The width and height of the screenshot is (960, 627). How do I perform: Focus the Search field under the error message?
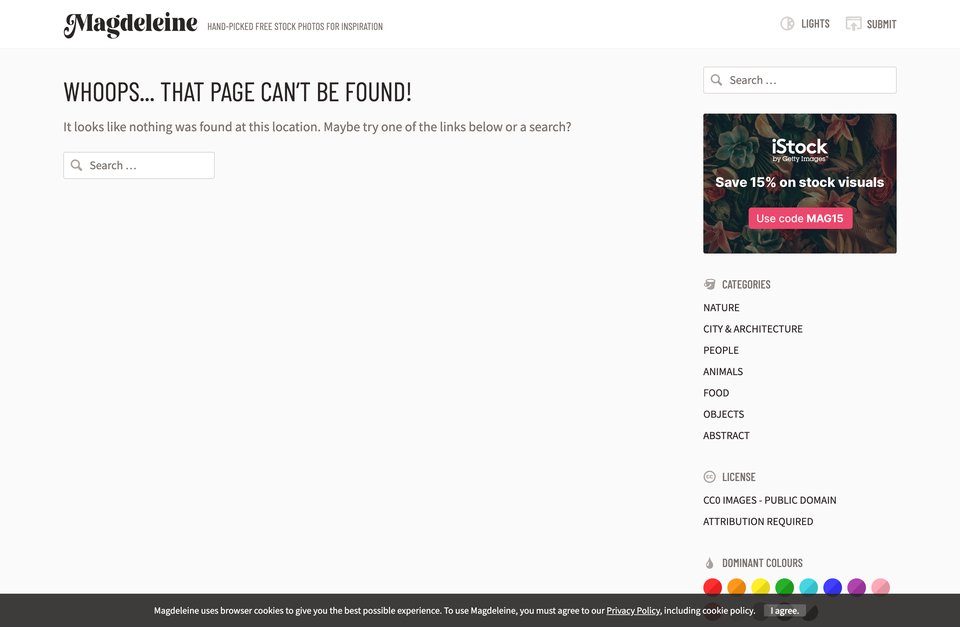[139, 165]
